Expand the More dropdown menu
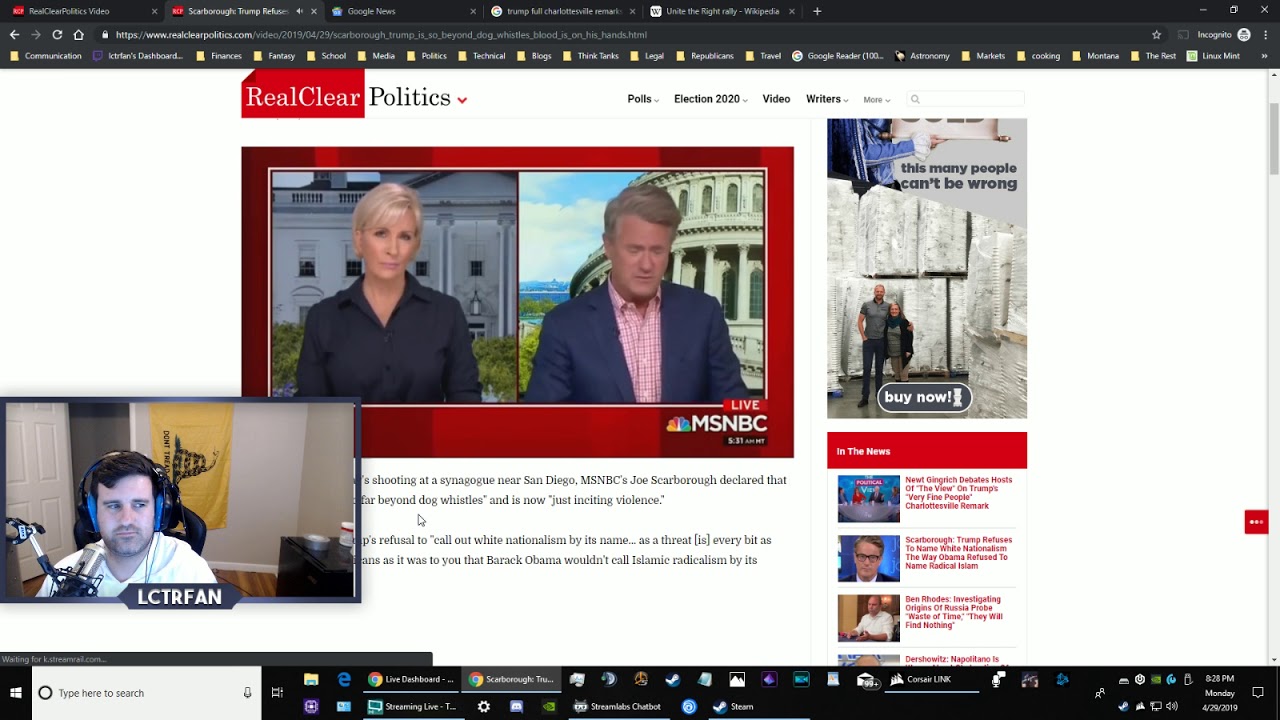Screen dimensions: 1280x720 click(876, 100)
